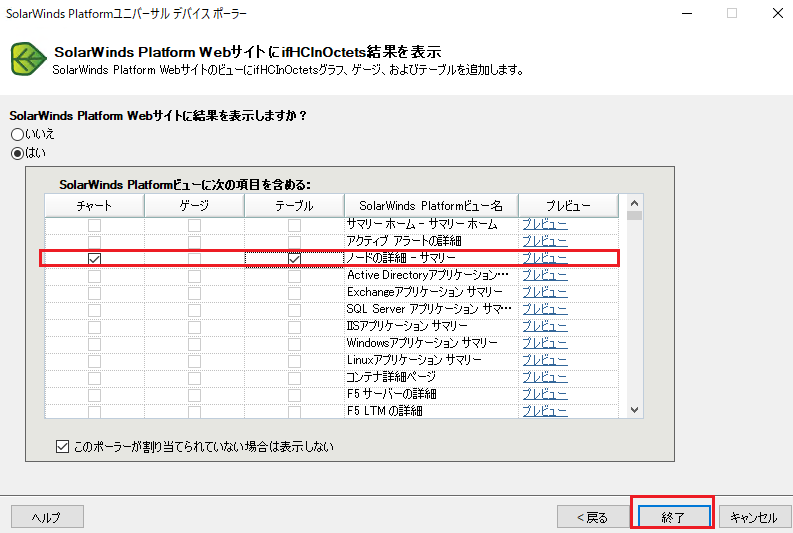Close the wizard window with X
Viewport: 793px width, 533px height.
click(x=778, y=14)
